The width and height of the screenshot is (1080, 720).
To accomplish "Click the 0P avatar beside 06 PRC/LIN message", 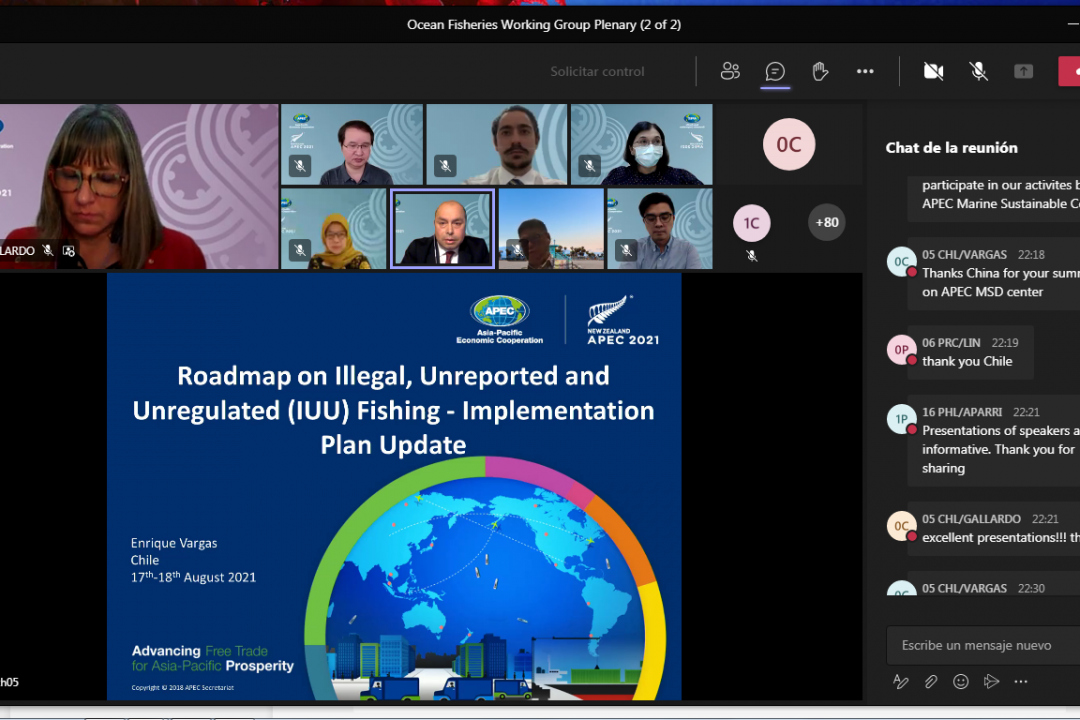I will [901, 350].
